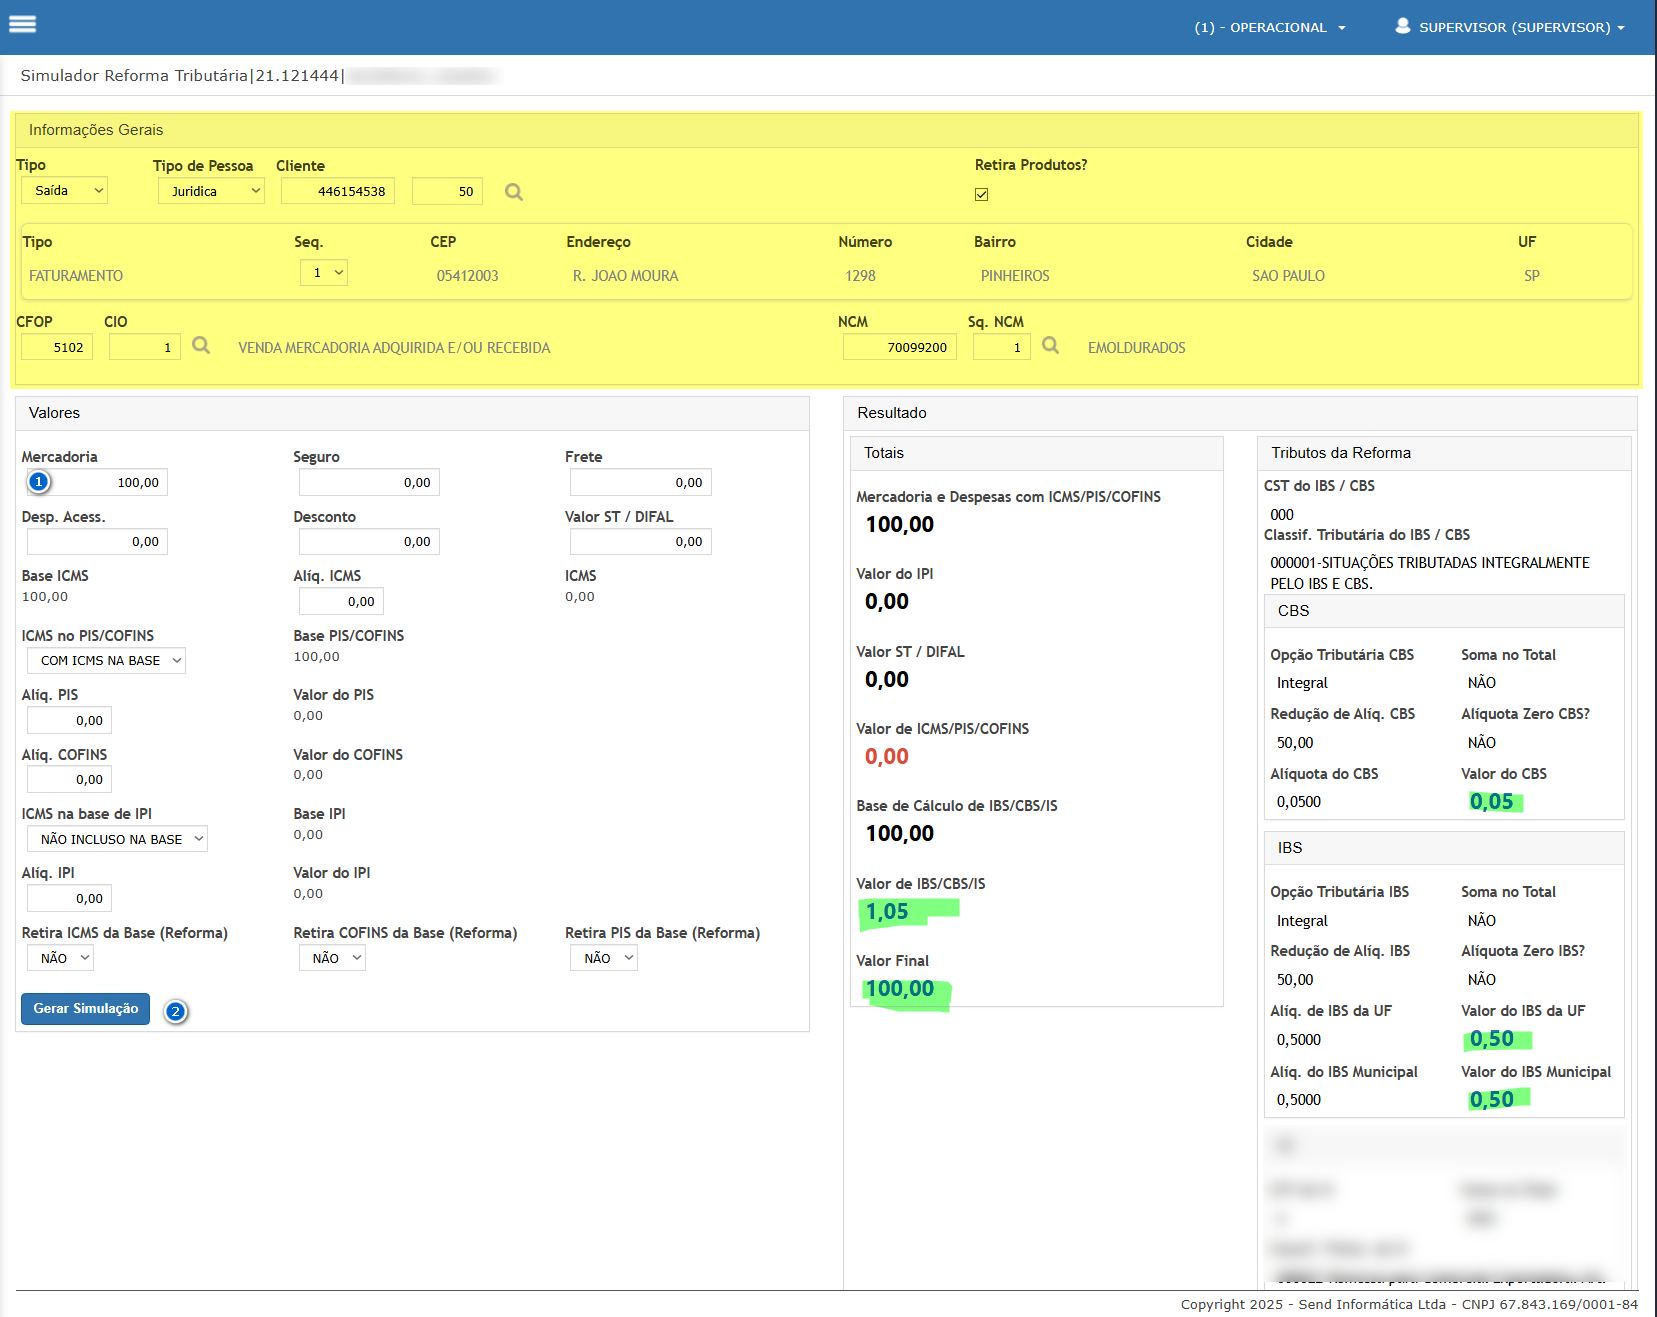Click the NCM search magnifier icon
Screen dimensions: 1657x1317
[1050, 346]
